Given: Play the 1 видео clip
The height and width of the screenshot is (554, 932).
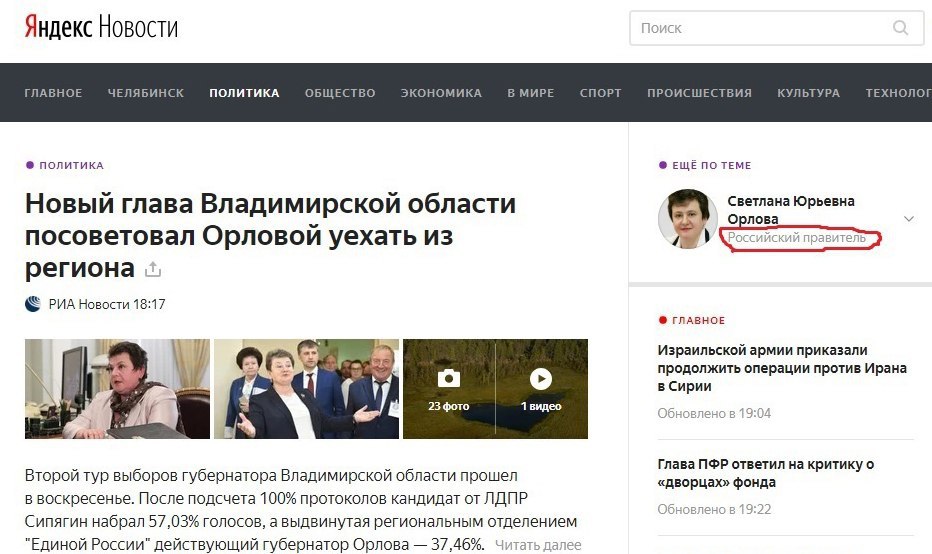Looking at the screenshot, I should pyautogui.click(x=541, y=389).
